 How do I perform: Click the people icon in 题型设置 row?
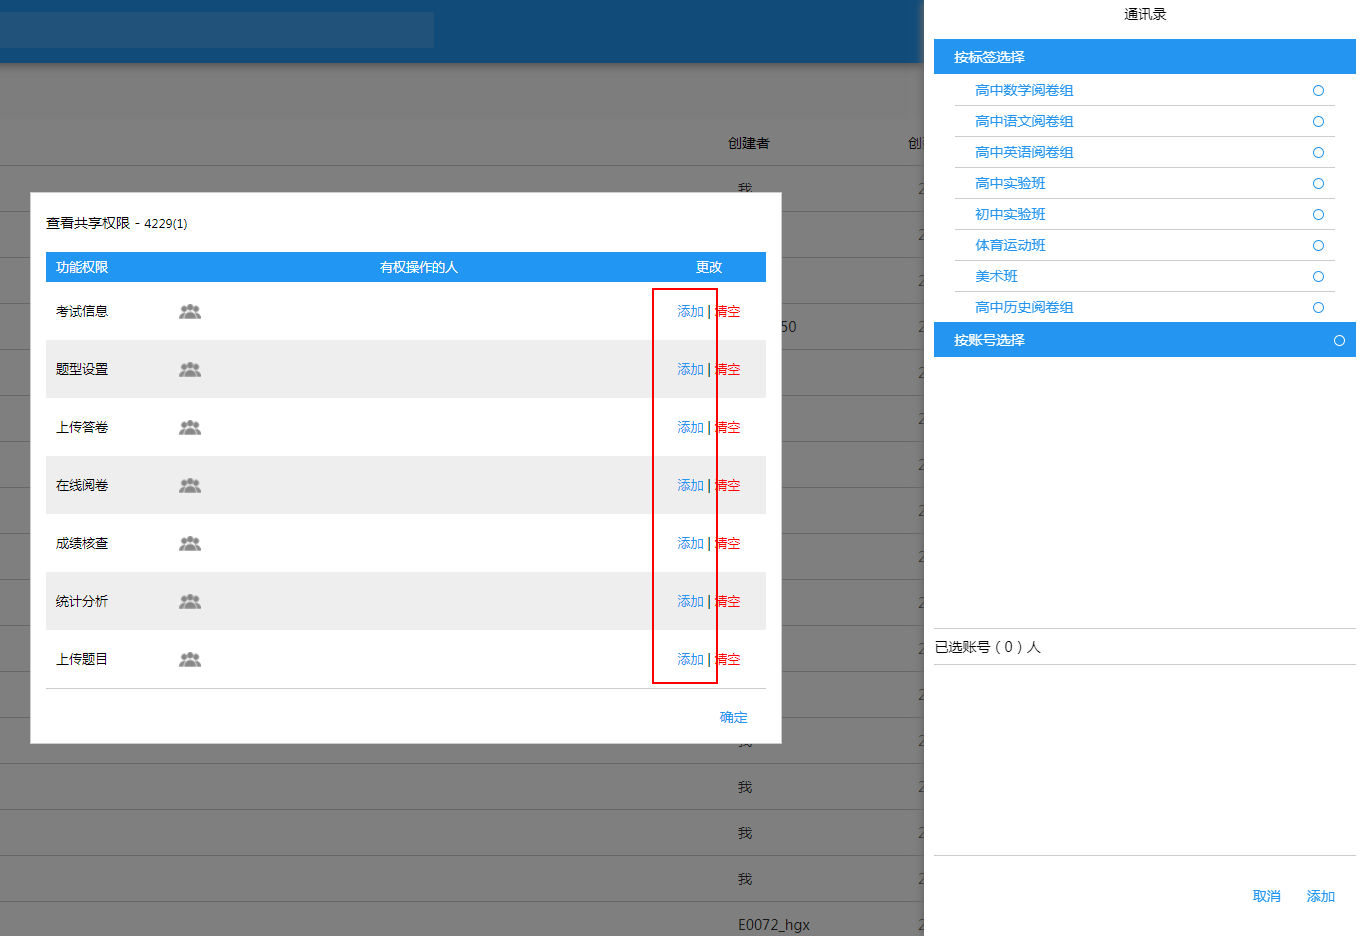190,370
